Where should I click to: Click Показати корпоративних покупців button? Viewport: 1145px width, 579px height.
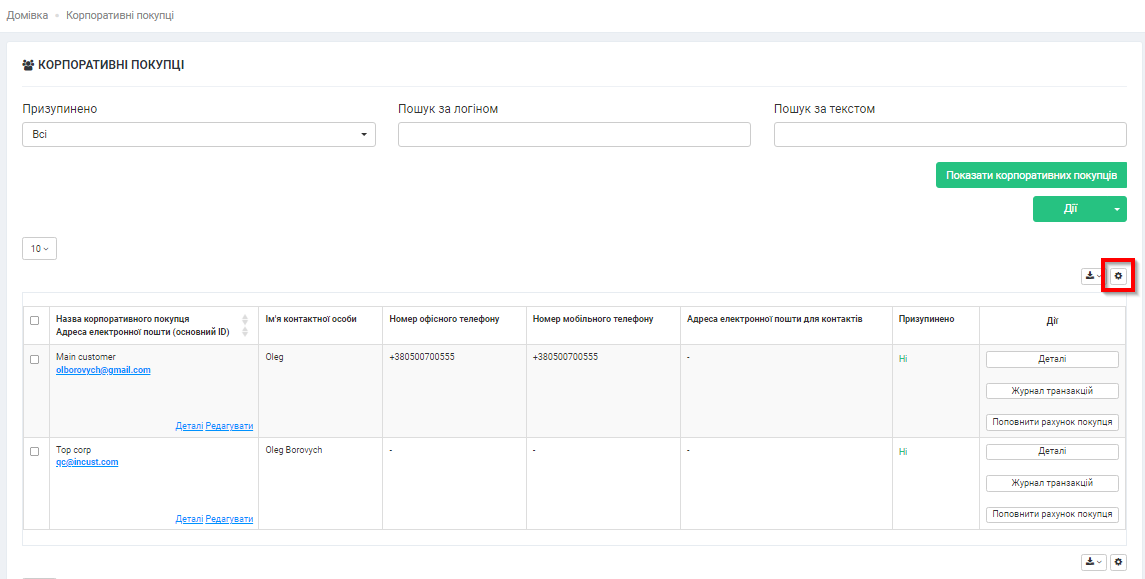(1031, 175)
